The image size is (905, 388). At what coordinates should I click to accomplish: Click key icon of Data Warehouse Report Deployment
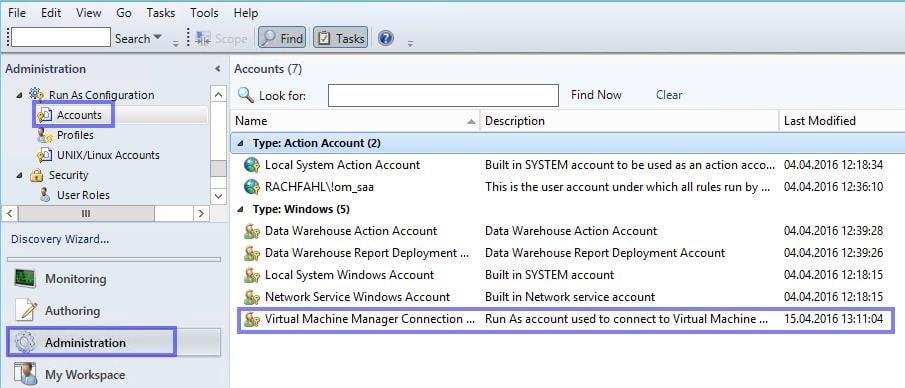(x=252, y=253)
